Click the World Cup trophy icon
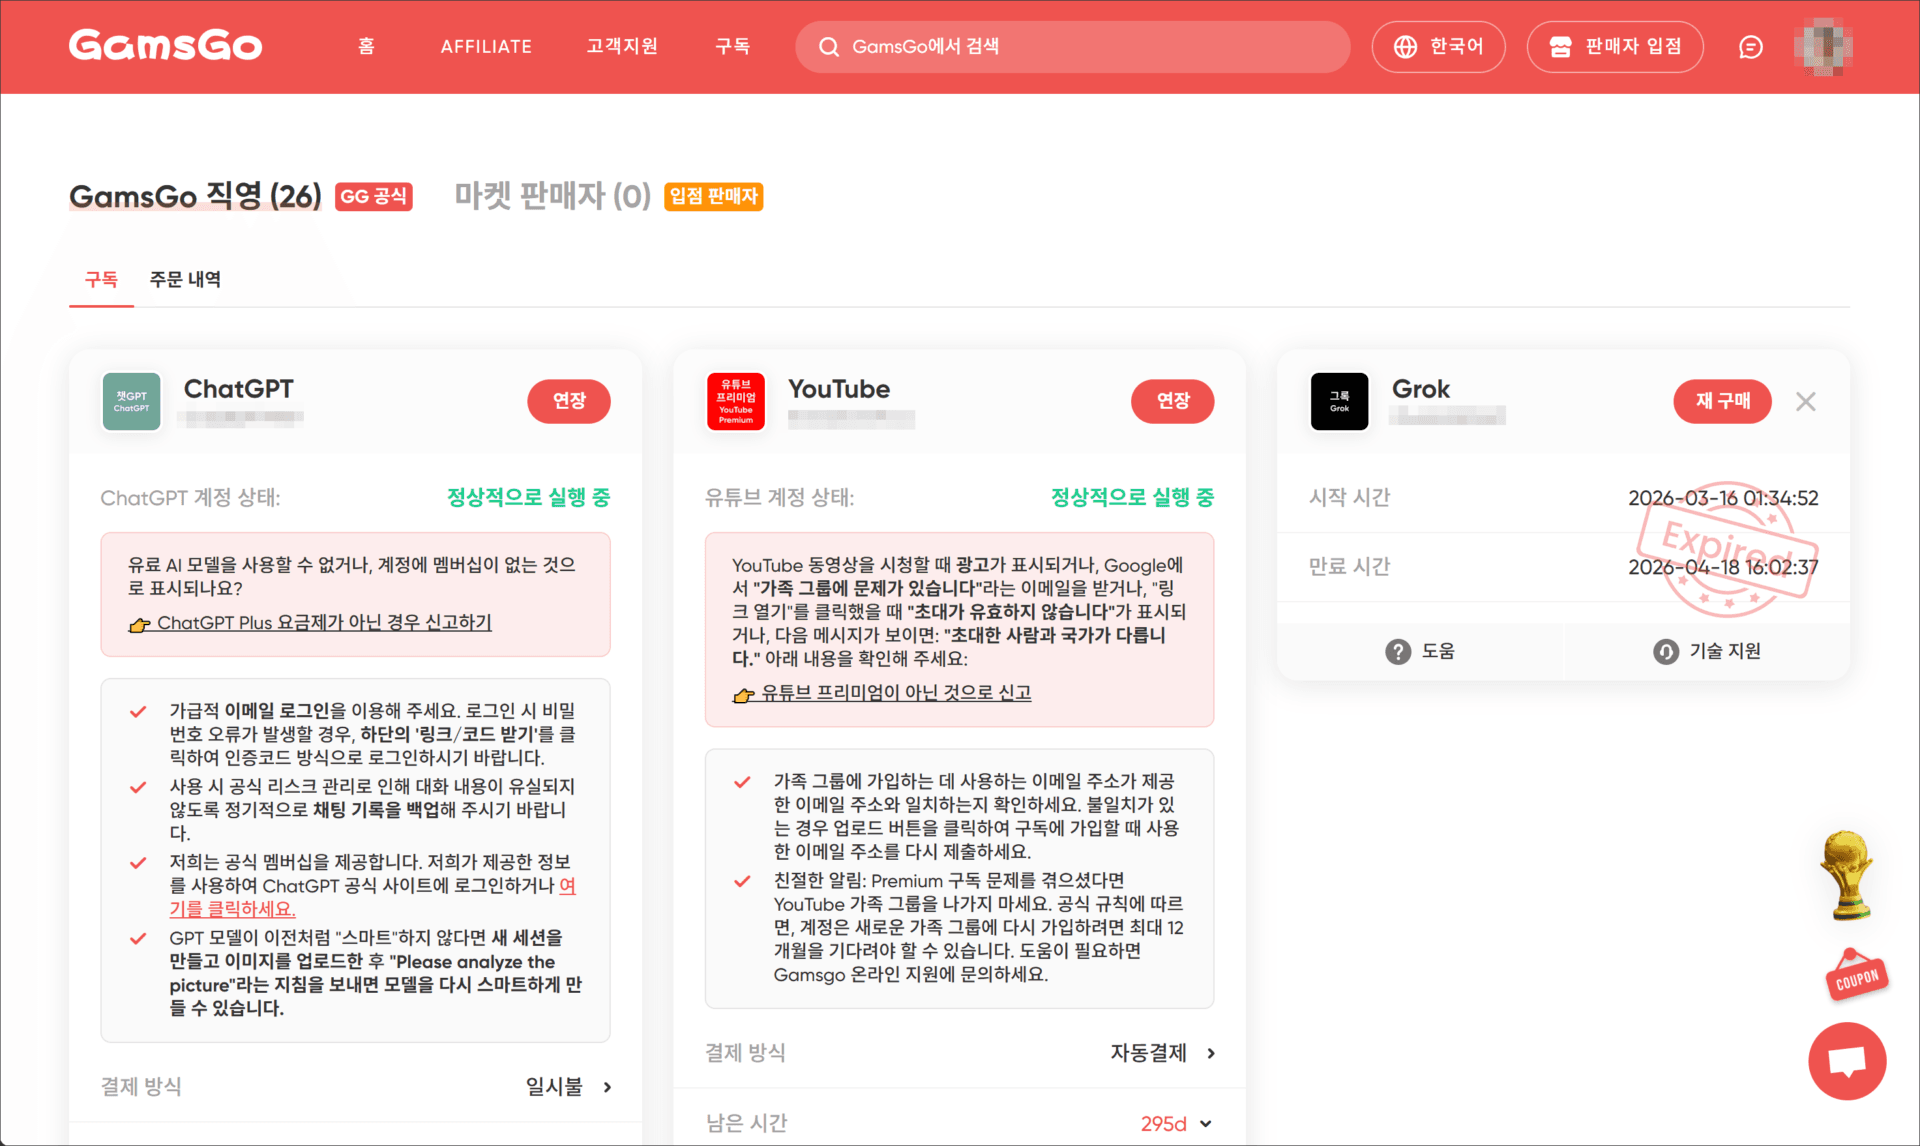Image resolution: width=1920 pixels, height=1146 pixels. (1846, 875)
